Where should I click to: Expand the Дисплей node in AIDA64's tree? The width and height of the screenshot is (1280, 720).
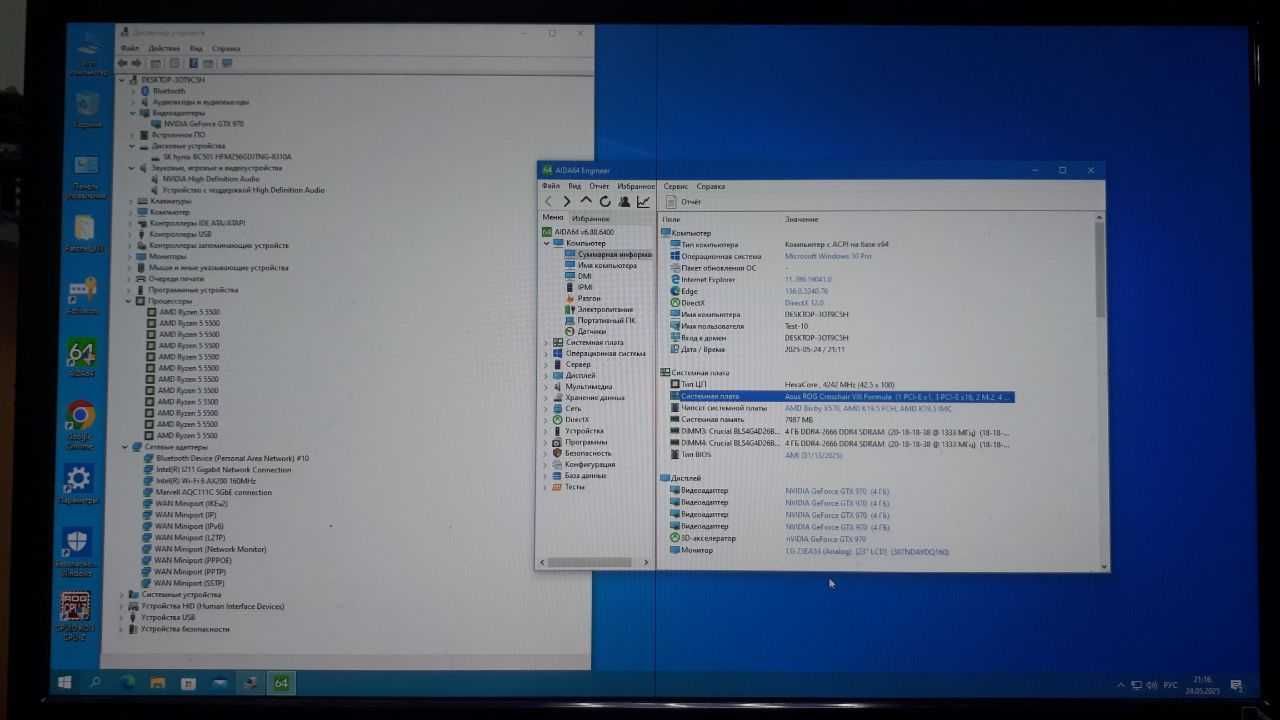(x=546, y=375)
